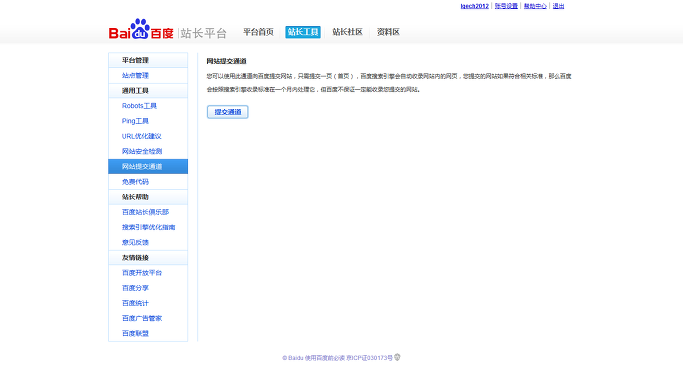Click the 网站提交通道 page heading
Screen dimensions: 683x369
click(227, 61)
